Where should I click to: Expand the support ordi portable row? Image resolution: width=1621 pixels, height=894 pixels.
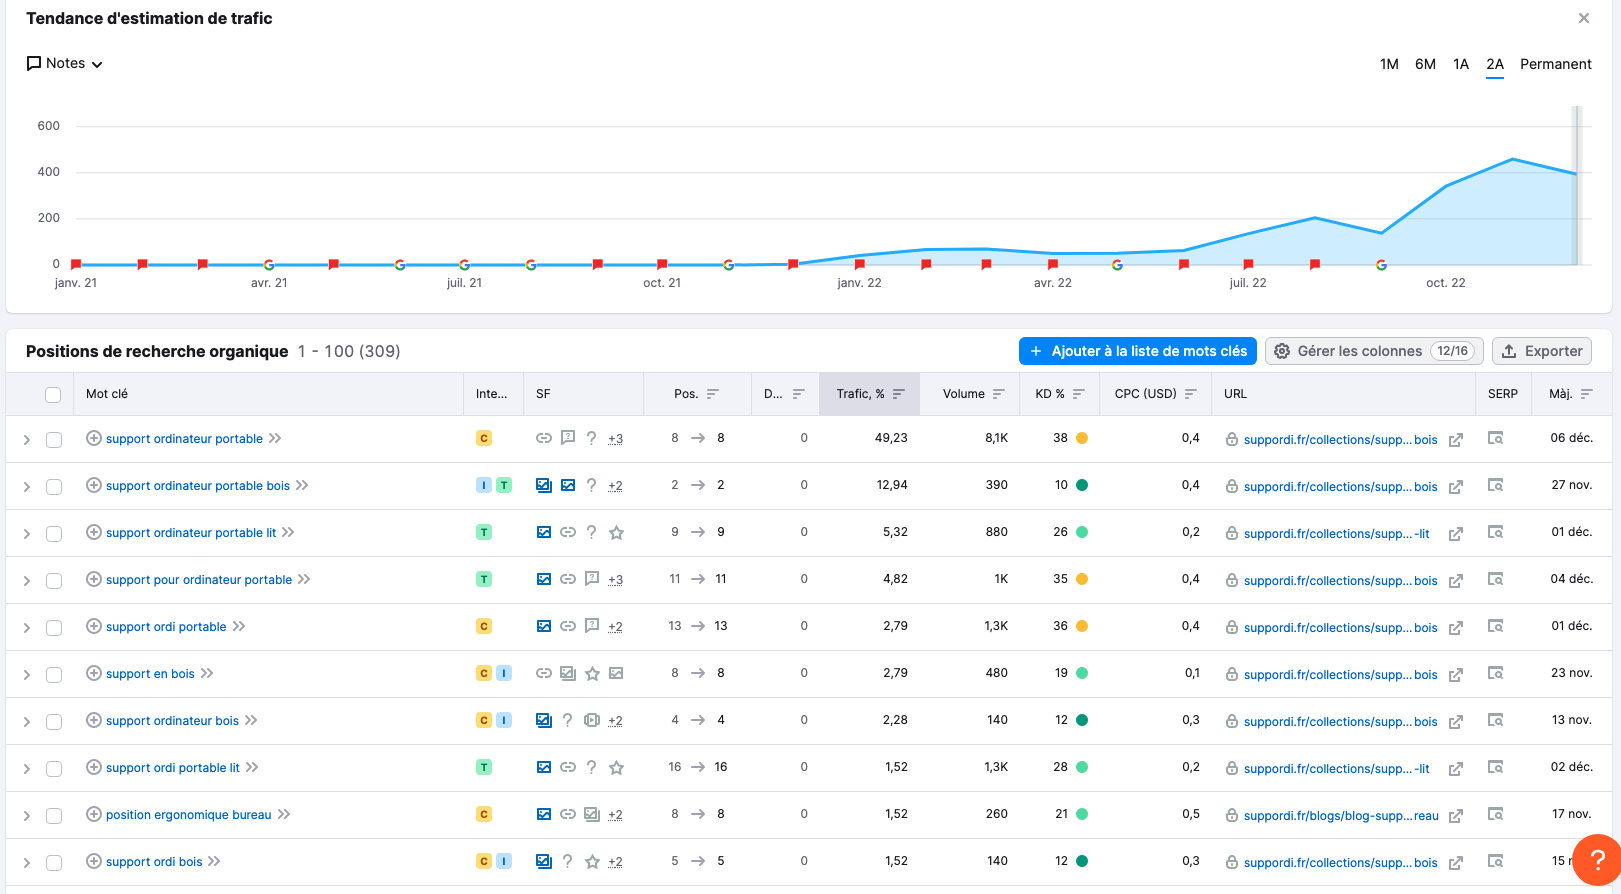(x=27, y=628)
